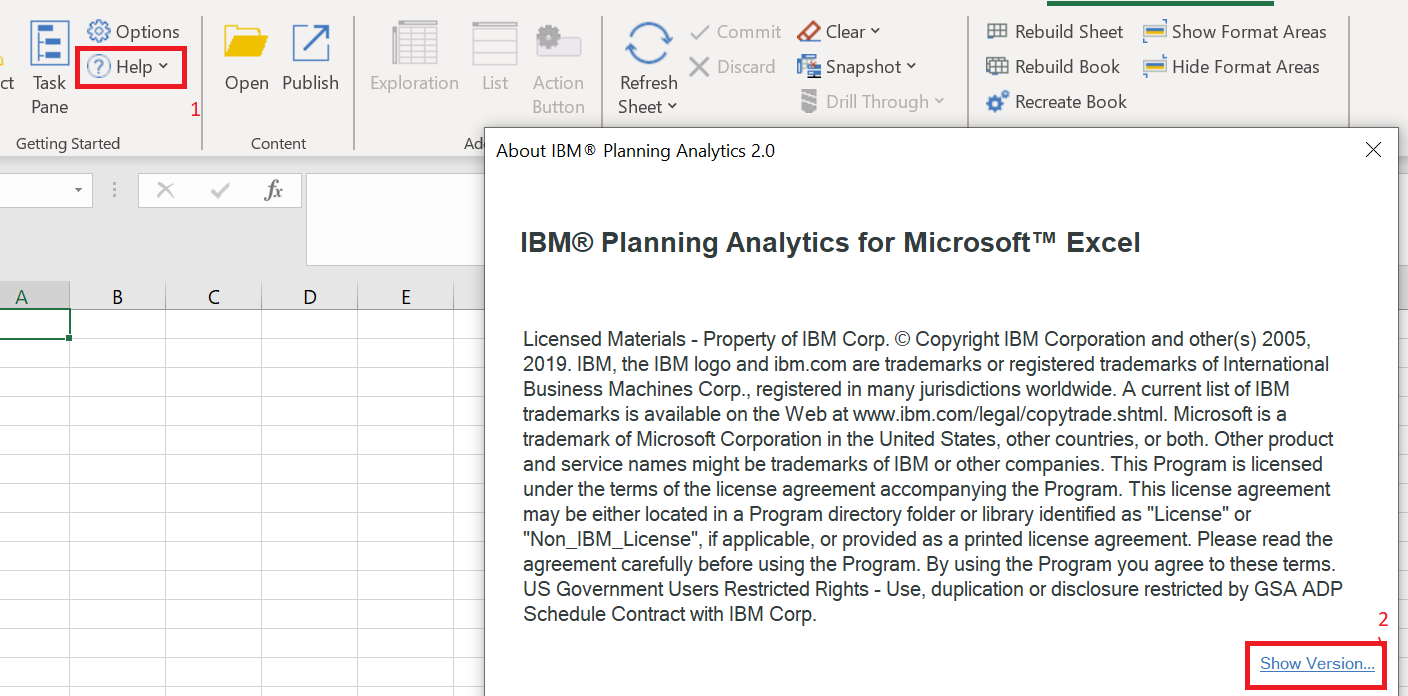Screen dimensions: 1408x696
Task: Select column C header
Action: tap(214, 297)
